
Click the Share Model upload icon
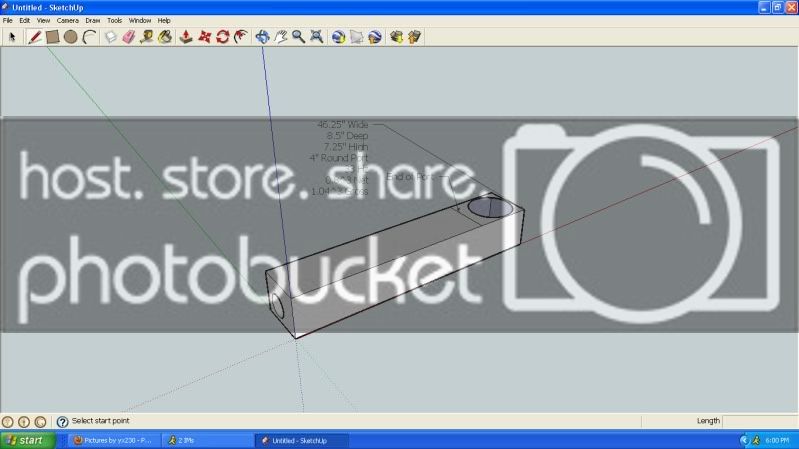coord(414,37)
